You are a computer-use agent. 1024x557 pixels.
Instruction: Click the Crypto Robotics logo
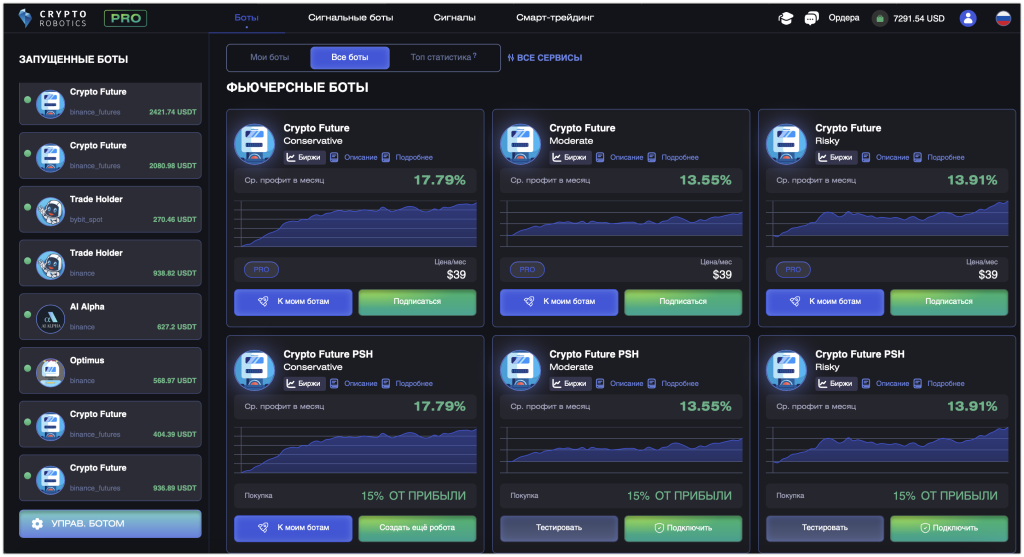point(52,18)
